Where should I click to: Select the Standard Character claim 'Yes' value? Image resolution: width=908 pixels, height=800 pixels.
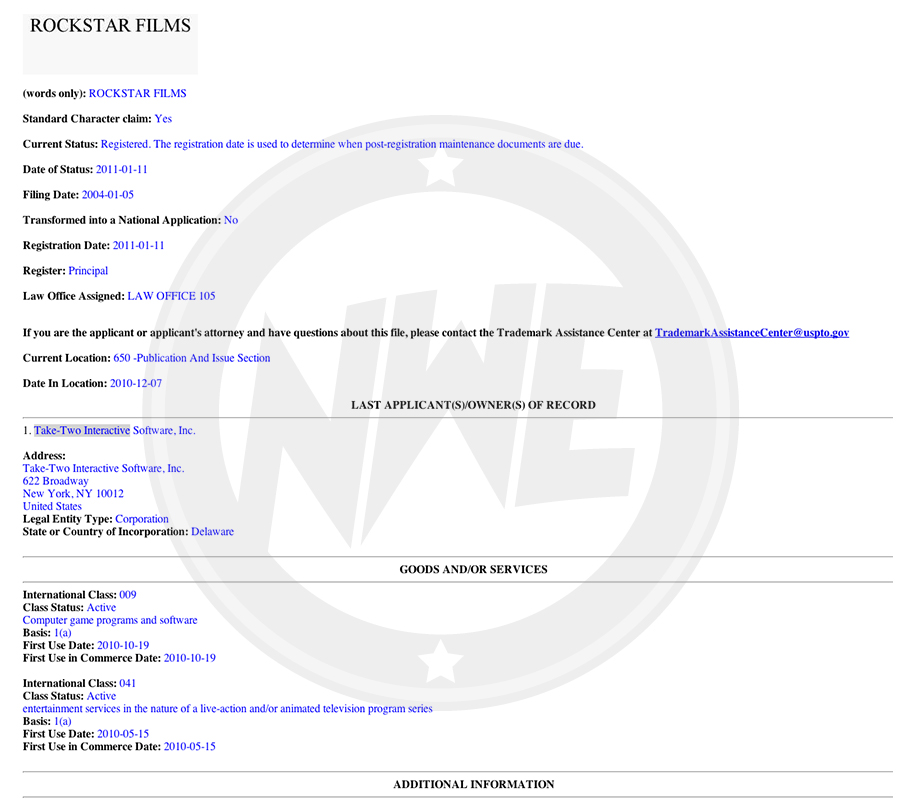point(163,119)
